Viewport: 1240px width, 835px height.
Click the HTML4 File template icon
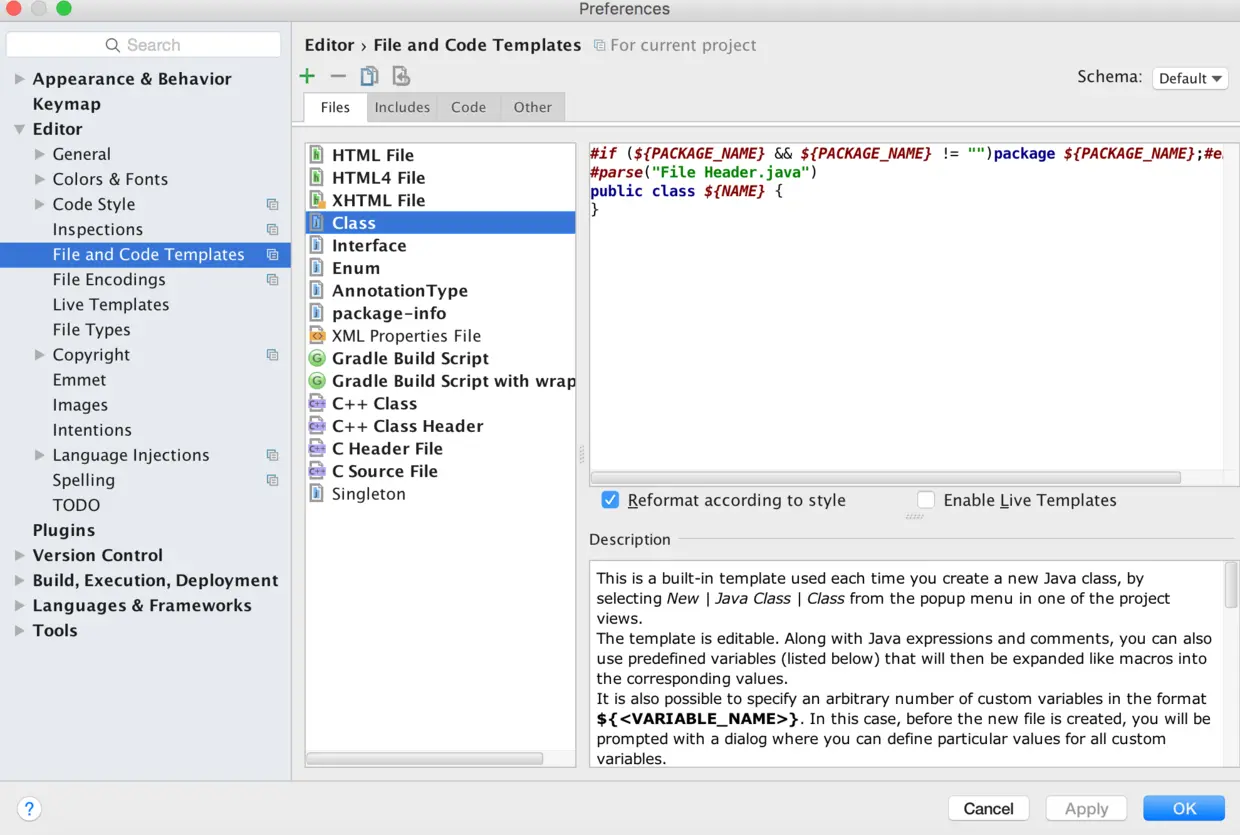click(317, 177)
